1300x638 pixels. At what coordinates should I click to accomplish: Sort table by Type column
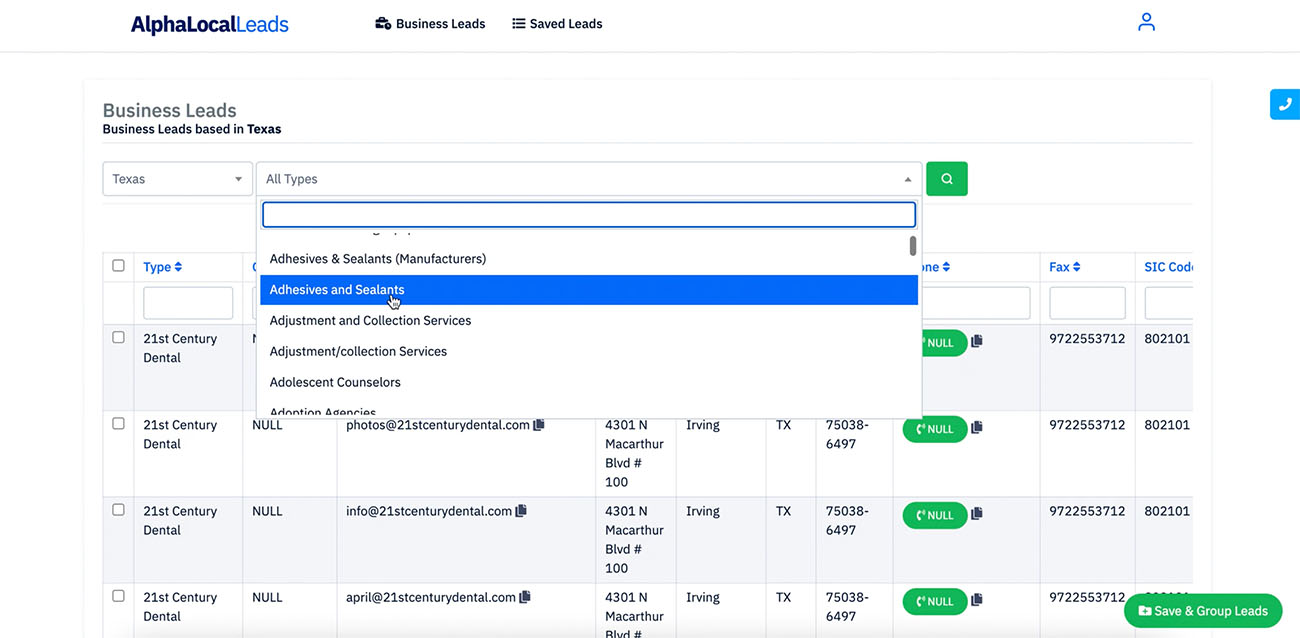click(x=162, y=267)
